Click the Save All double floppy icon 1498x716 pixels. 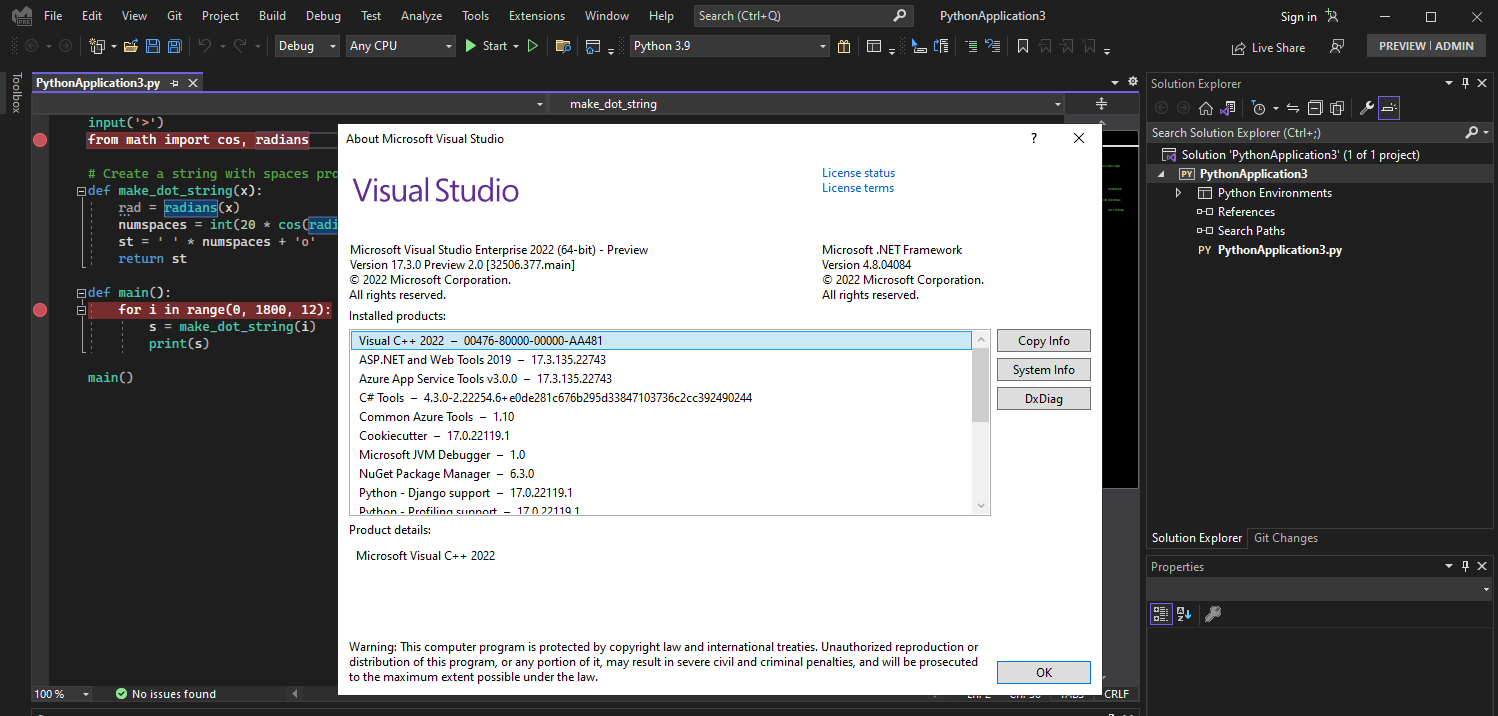[x=174, y=46]
